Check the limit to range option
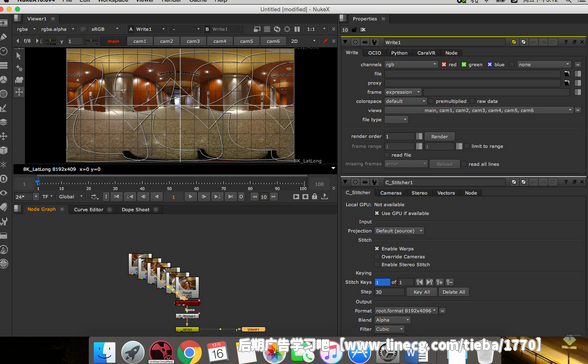The height and width of the screenshot is (364, 588). point(467,146)
